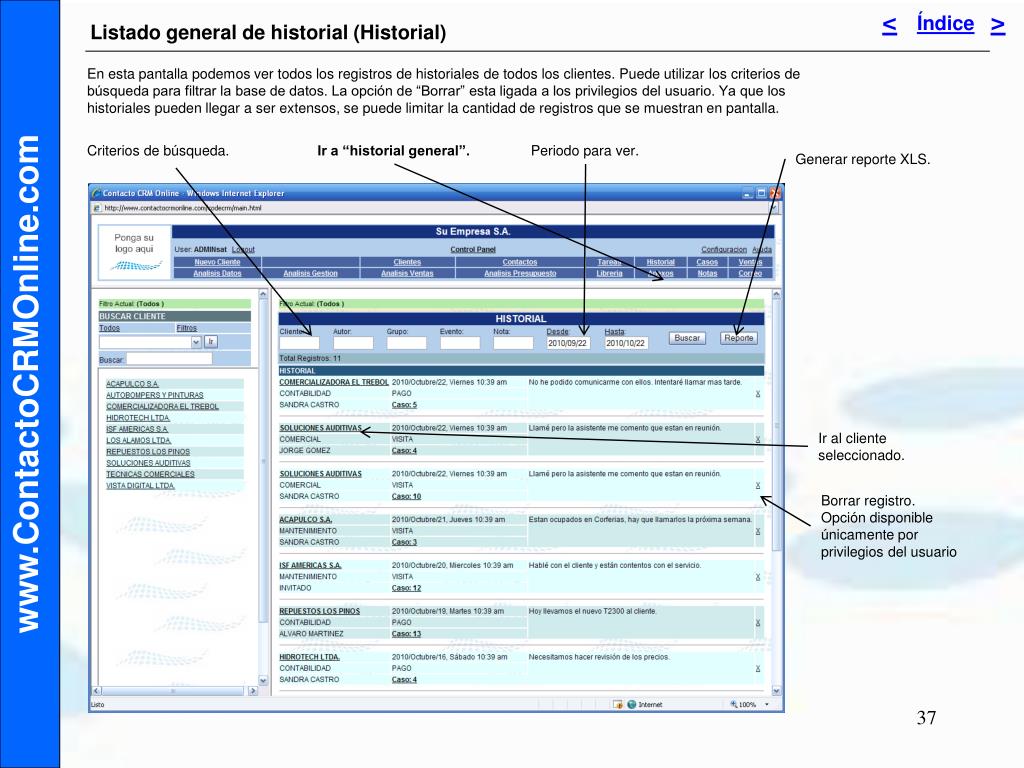The image size is (1024, 768).
Task: Delete the ISF Americas S.A. history record
Action: coord(758,577)
